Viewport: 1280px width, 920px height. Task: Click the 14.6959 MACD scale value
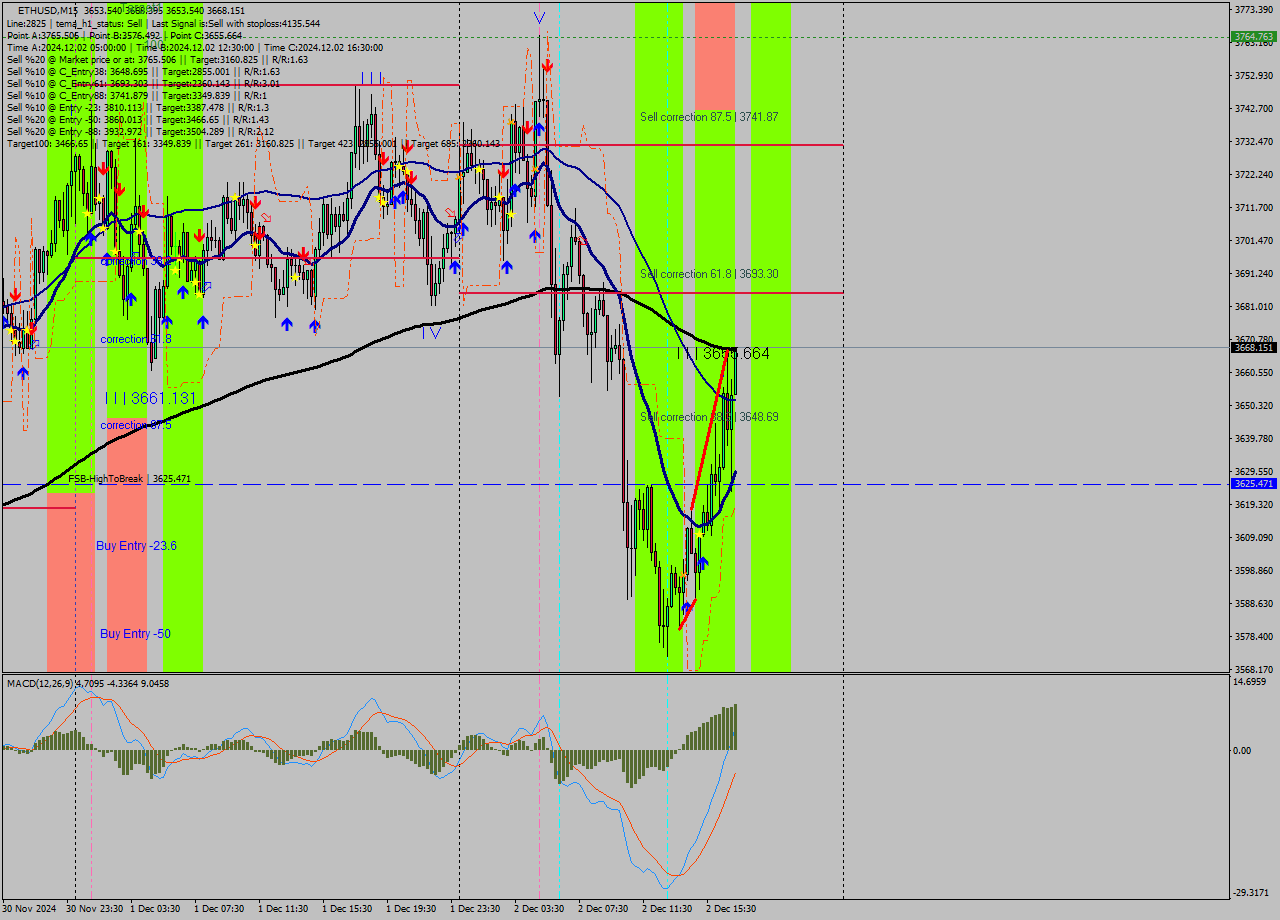coord(1251,682)
